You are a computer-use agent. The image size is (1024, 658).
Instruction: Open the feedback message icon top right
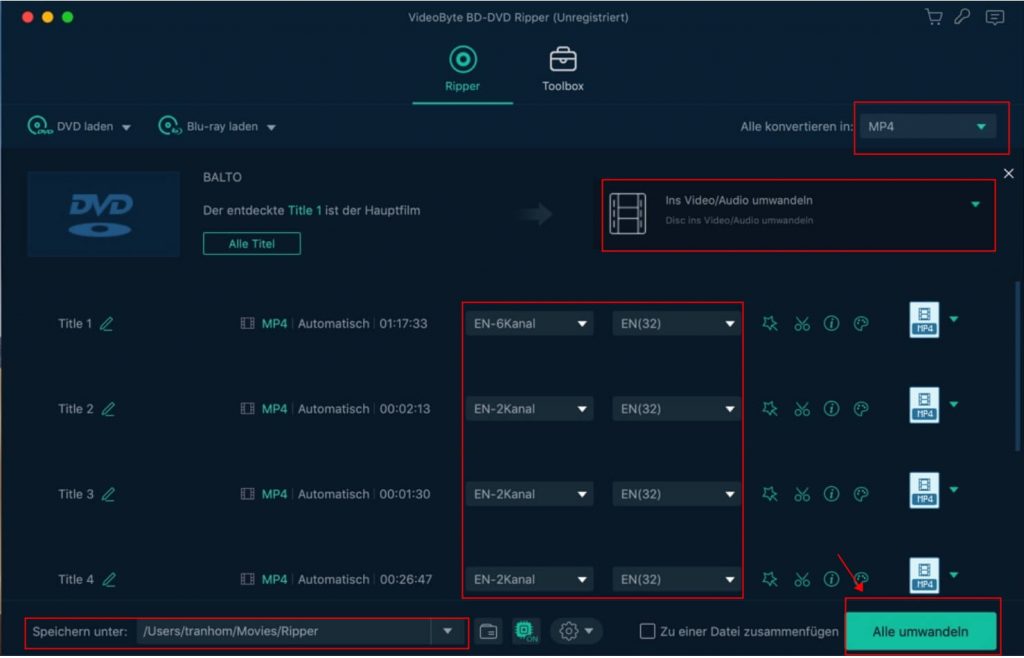993,17
